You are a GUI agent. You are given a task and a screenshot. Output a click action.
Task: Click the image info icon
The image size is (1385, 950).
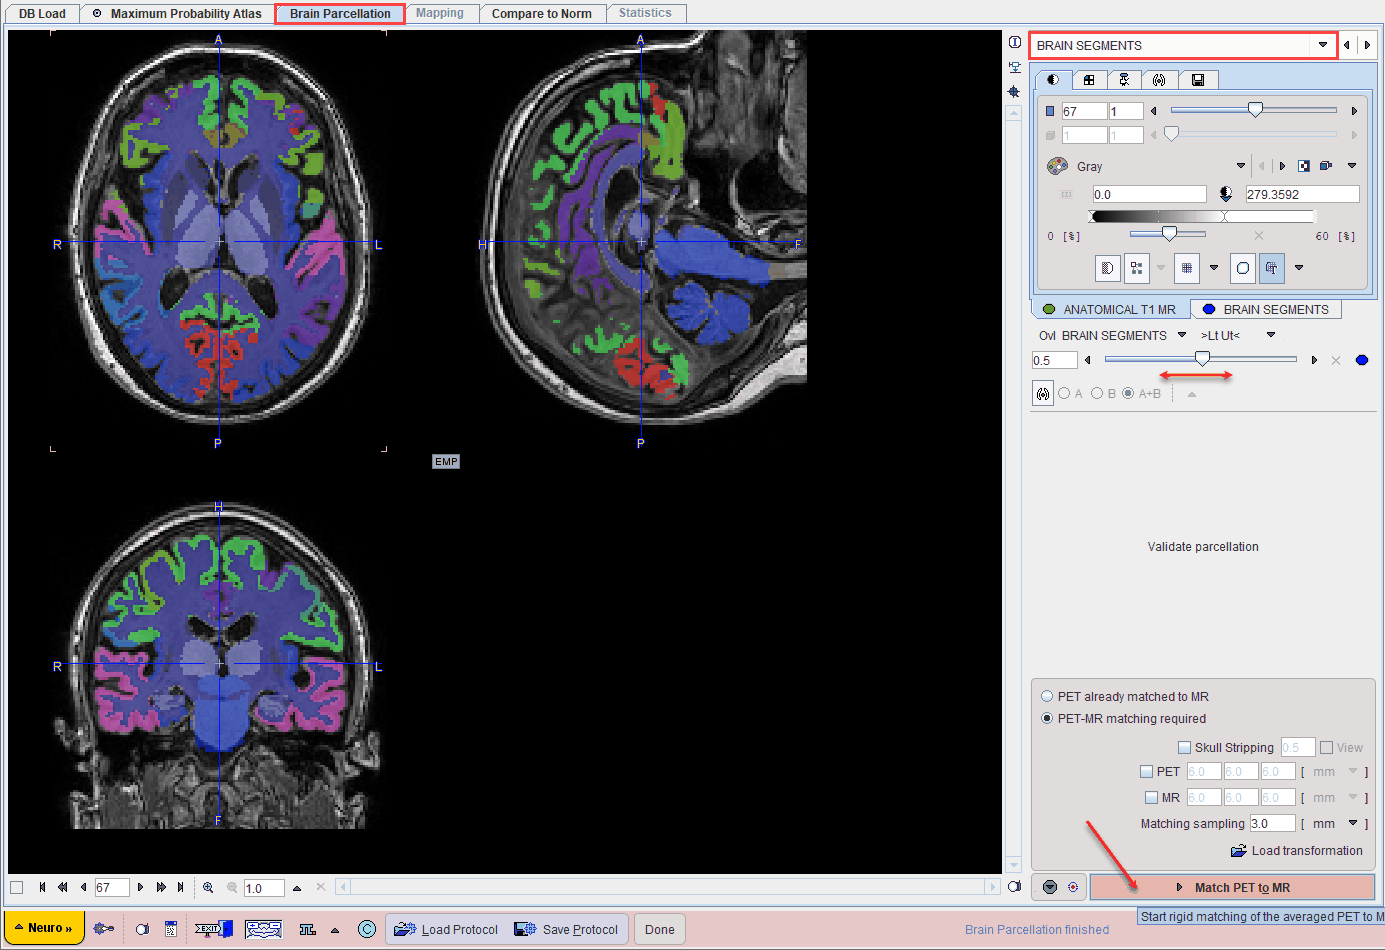[1015, 42]
